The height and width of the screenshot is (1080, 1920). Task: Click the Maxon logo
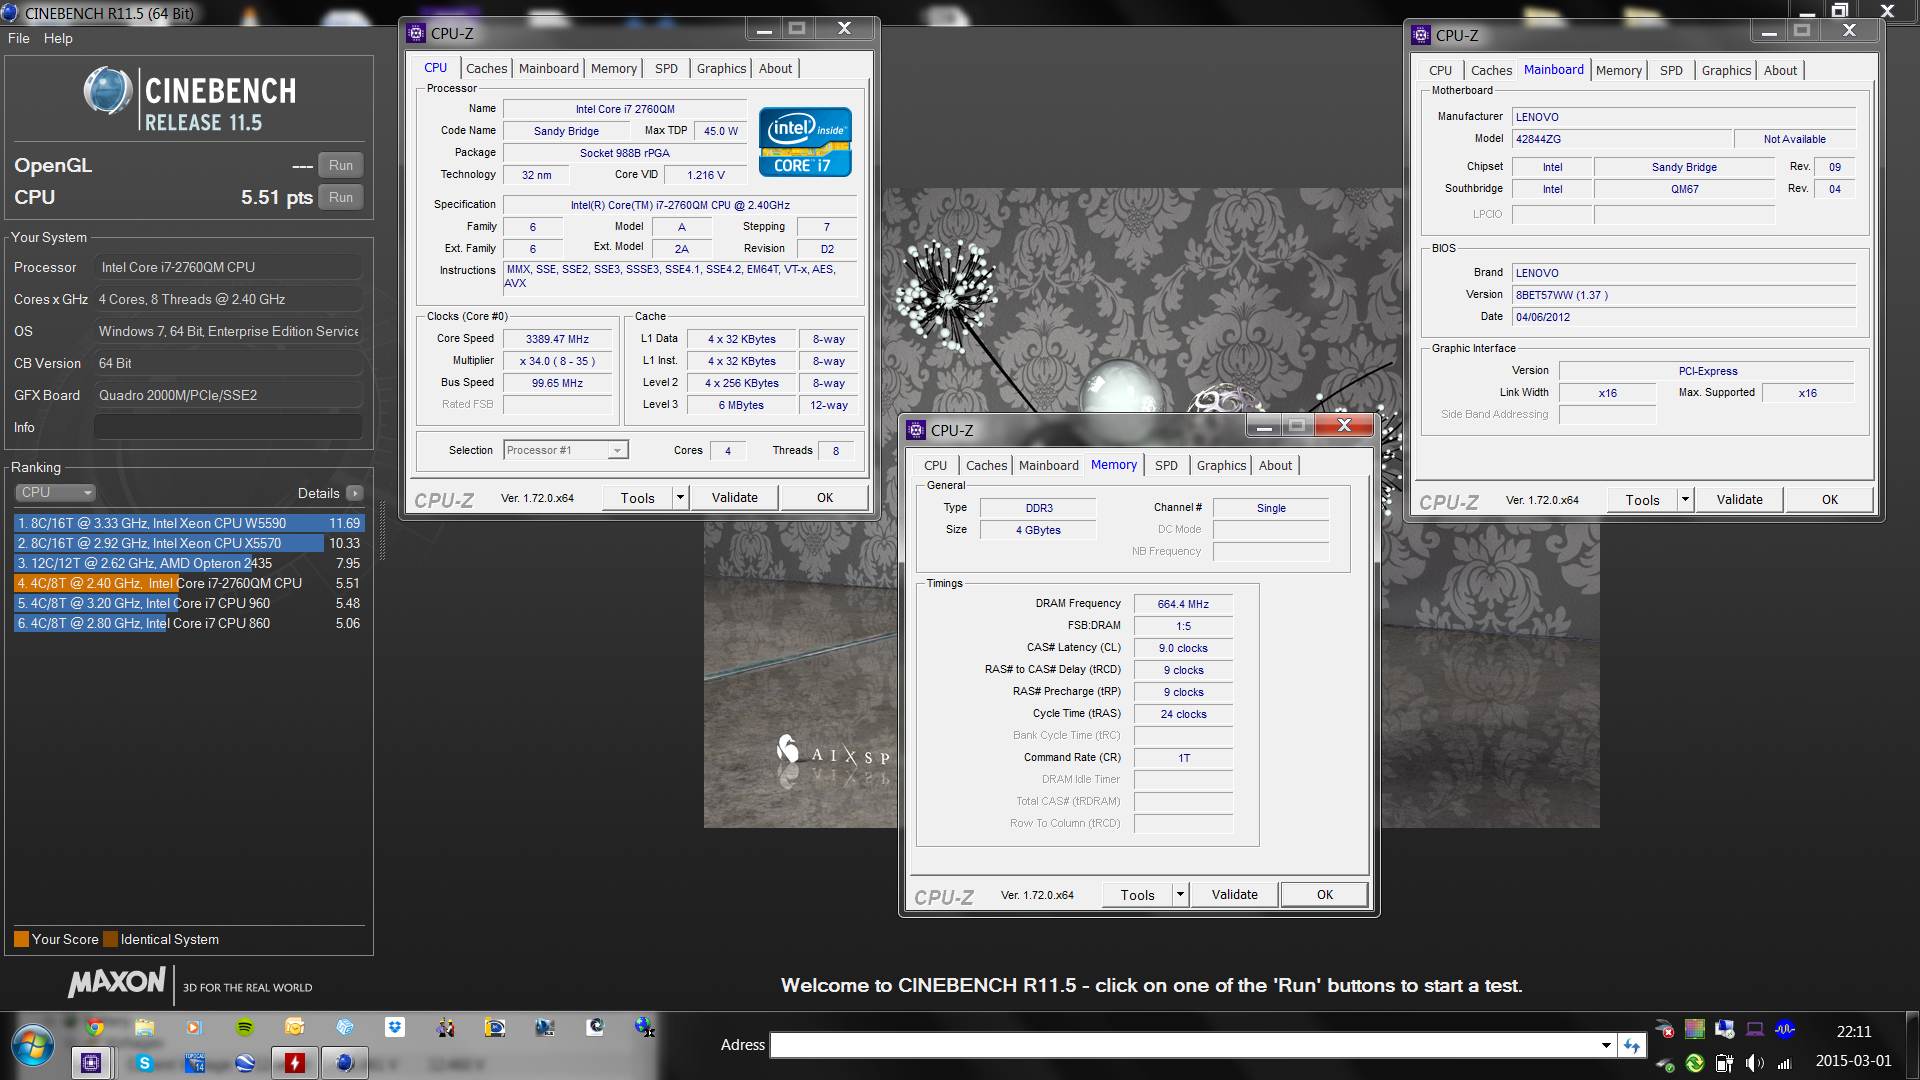117,982
